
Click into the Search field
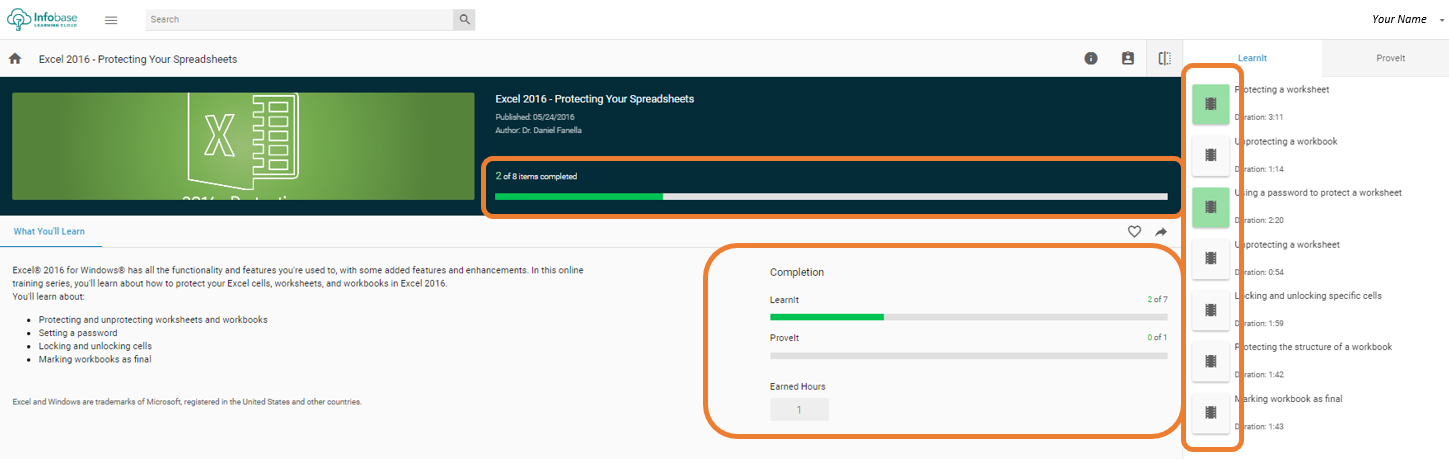299,19
